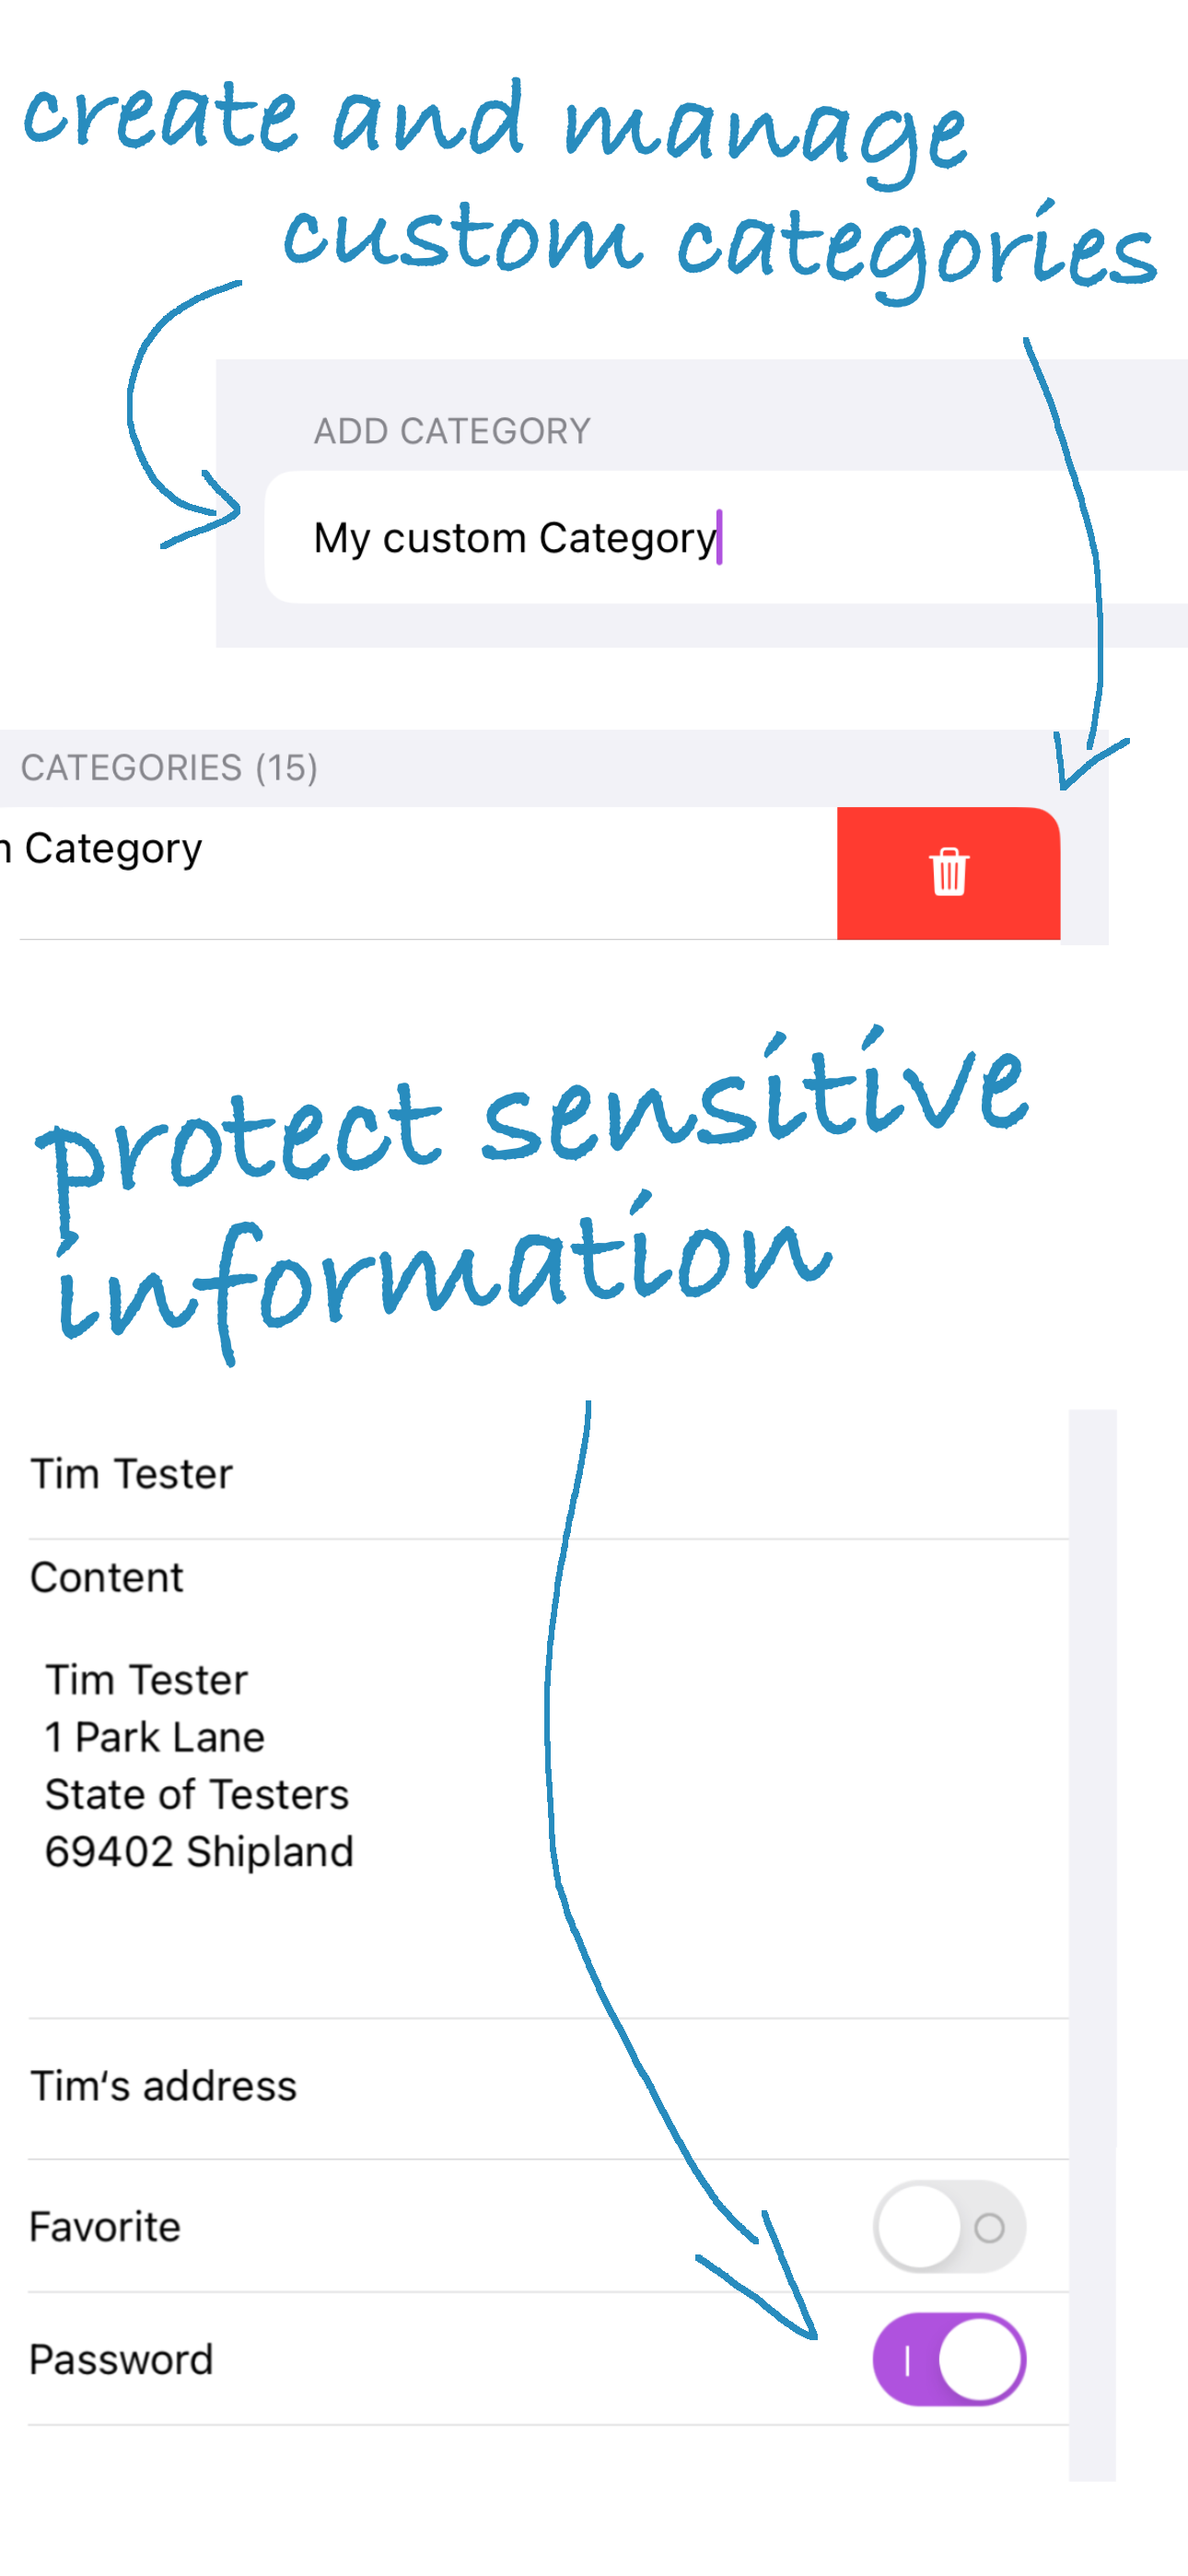Select the "1 Park Lane" address line
Screen dimensions: 1188x2576
coord(154,1737)
